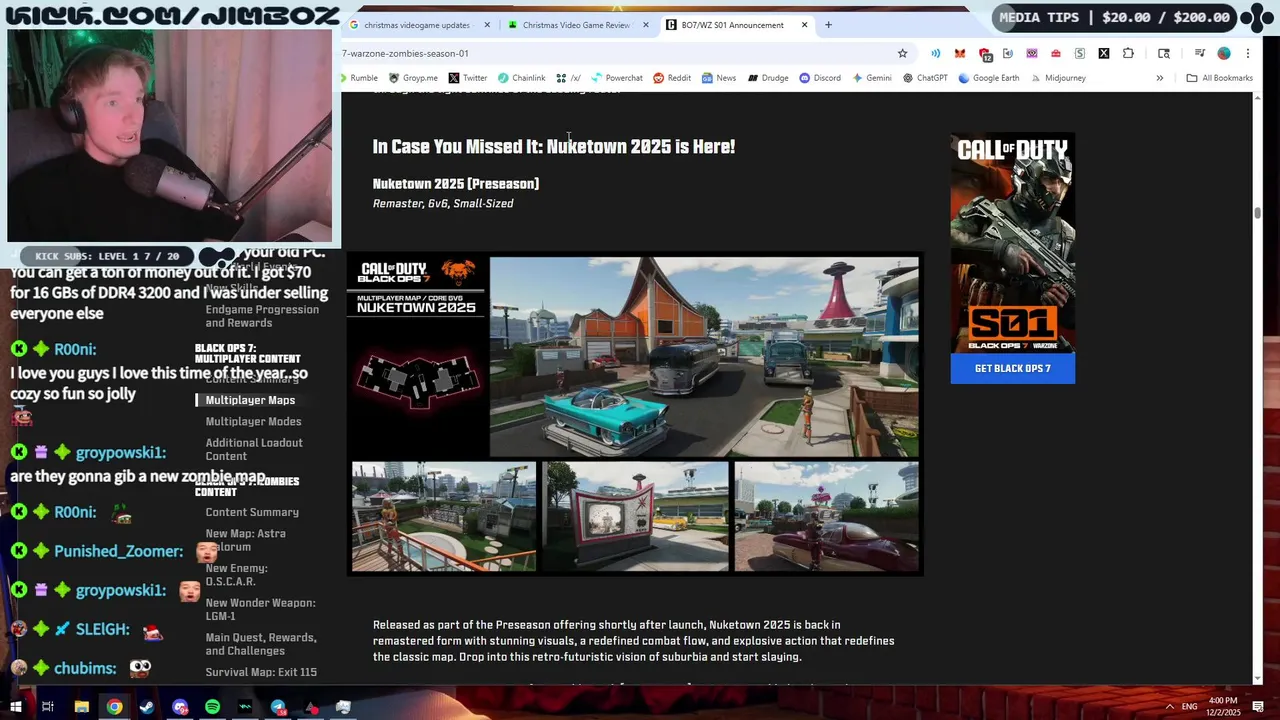Open the Chrome profile avatar
Viewport: 1280px width, 720px height.
coord(1224,53)
